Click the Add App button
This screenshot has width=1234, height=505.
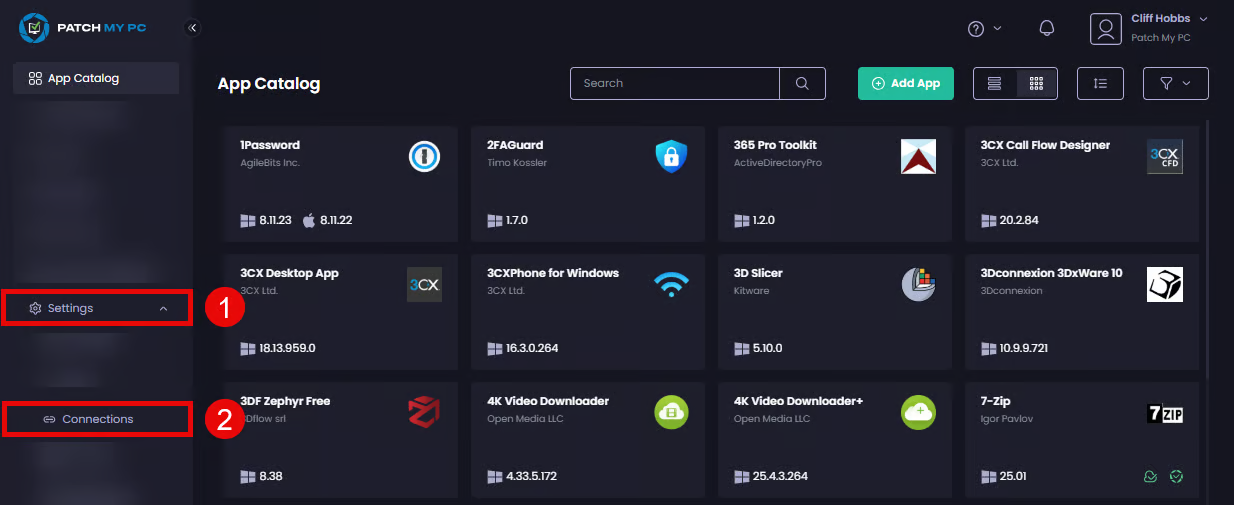tap(905, 84)
